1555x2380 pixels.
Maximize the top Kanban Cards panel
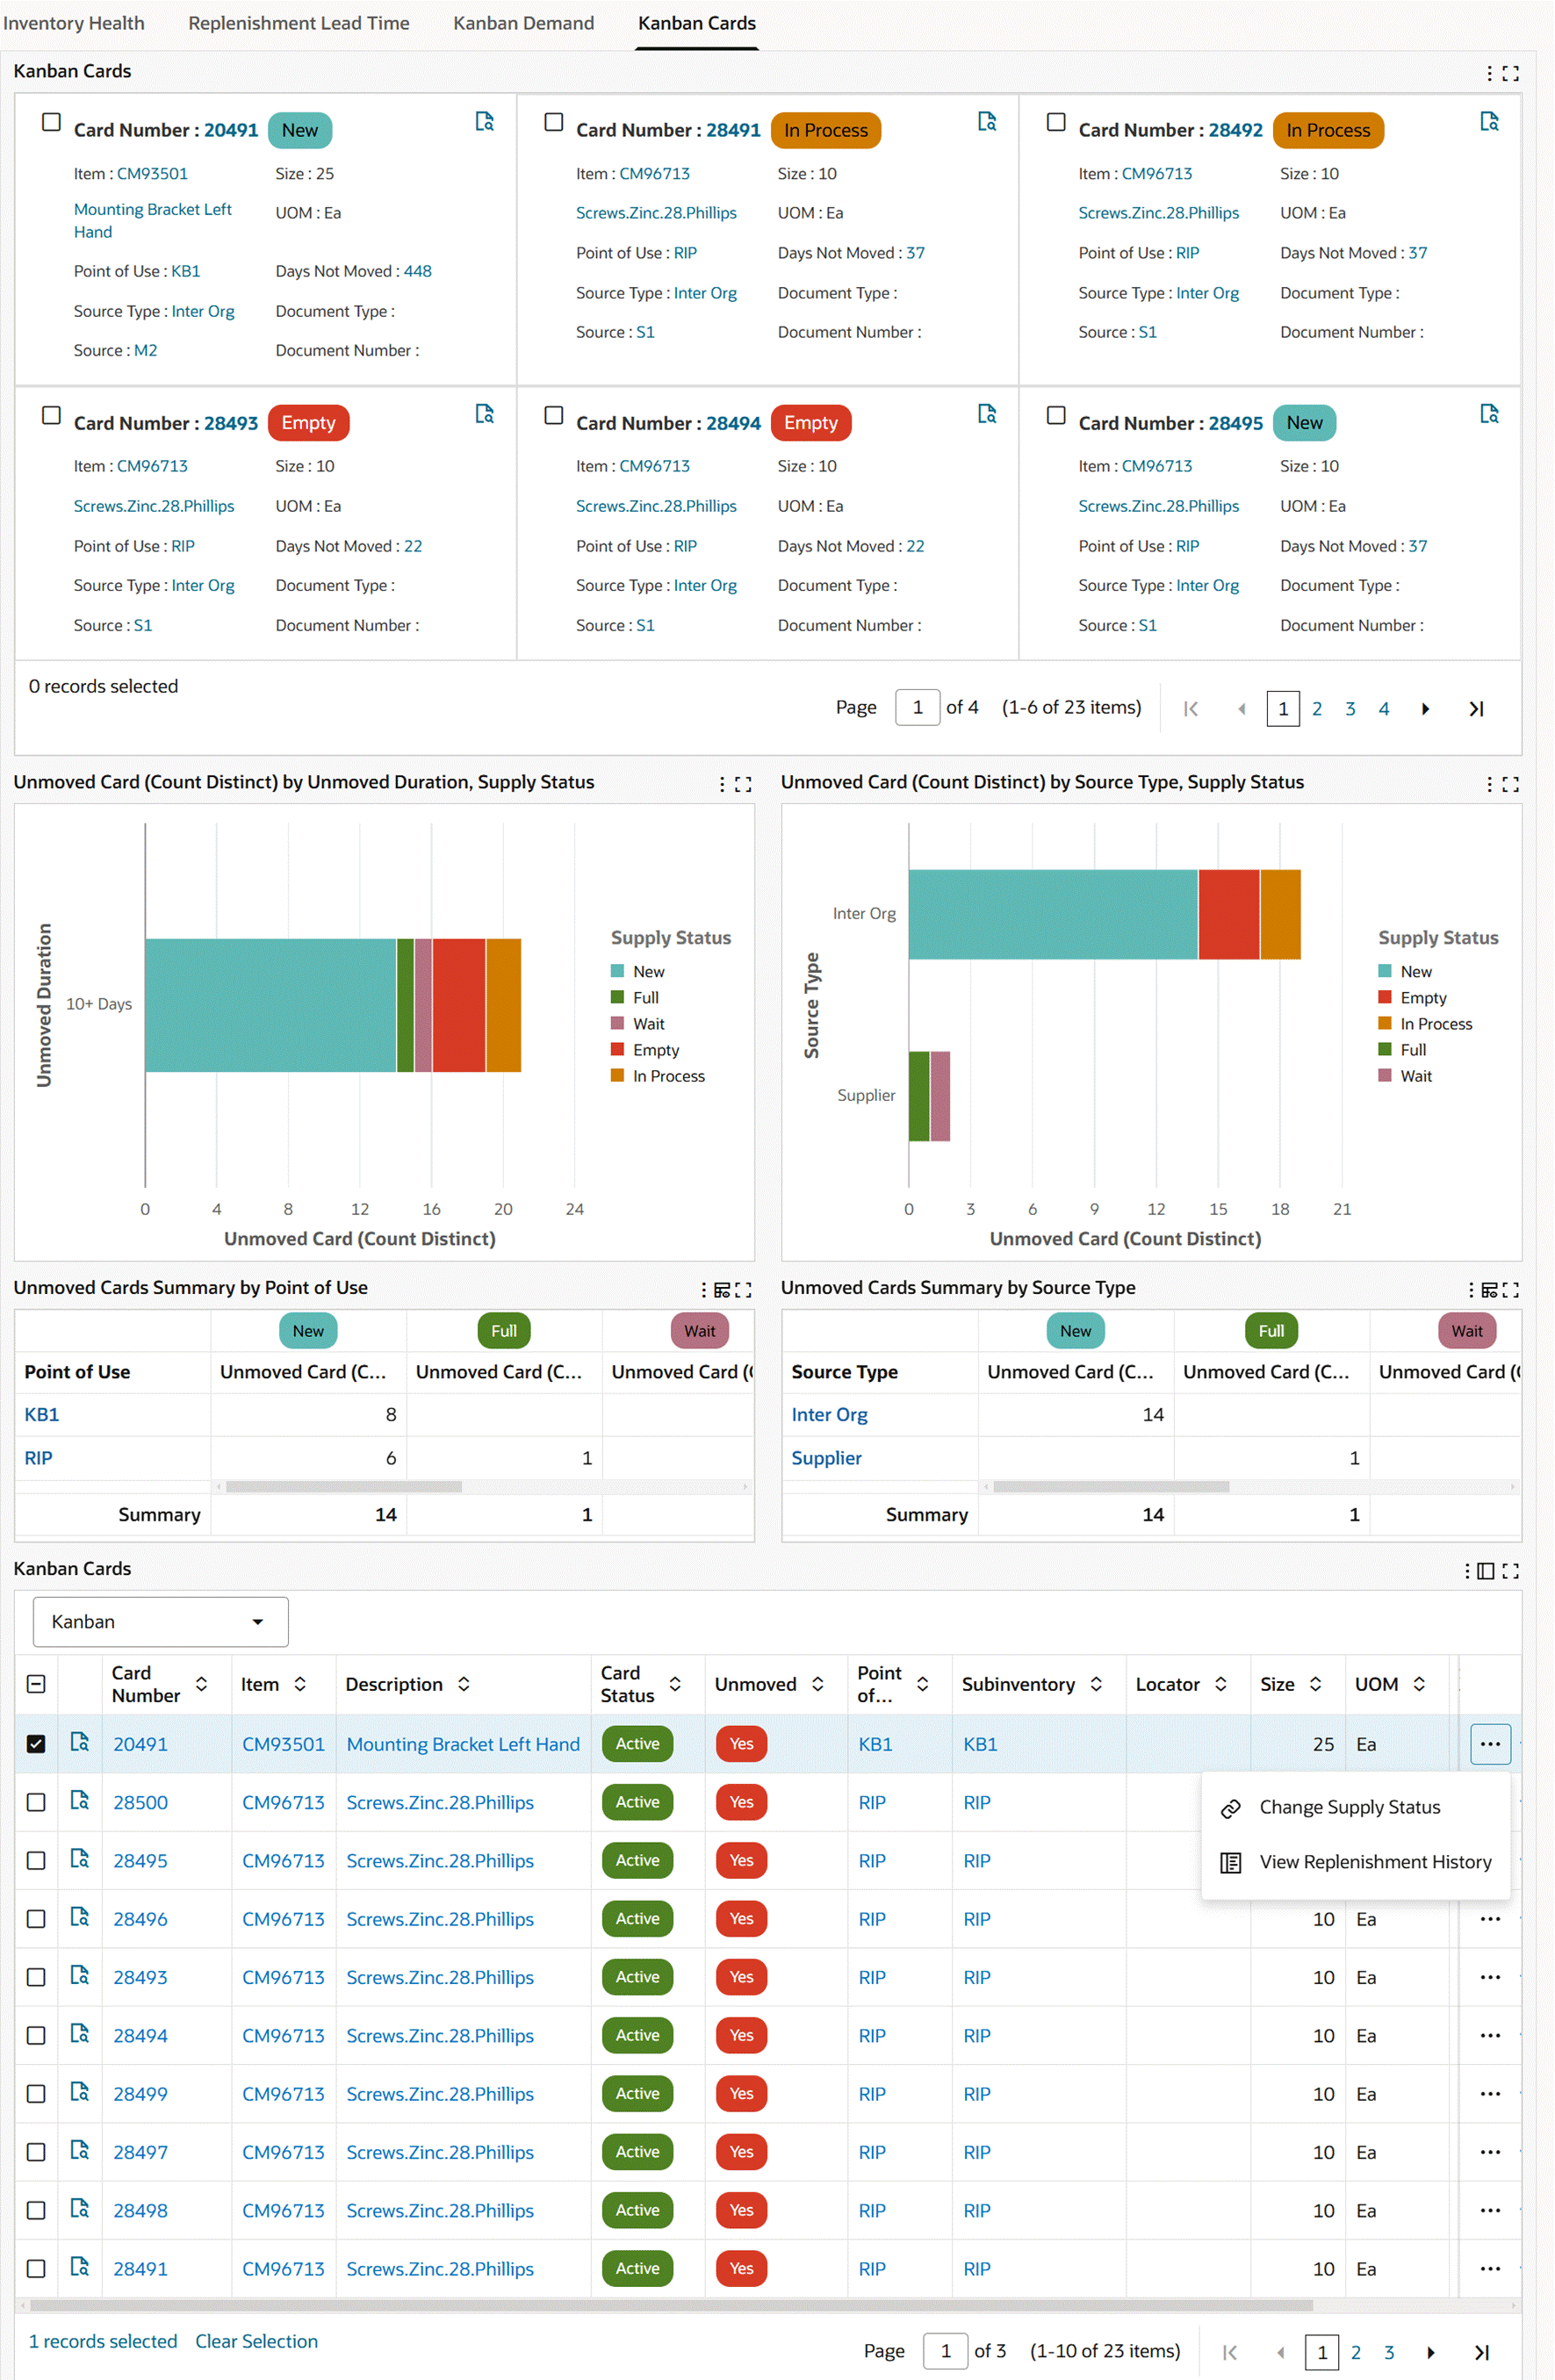[1511, 73]
